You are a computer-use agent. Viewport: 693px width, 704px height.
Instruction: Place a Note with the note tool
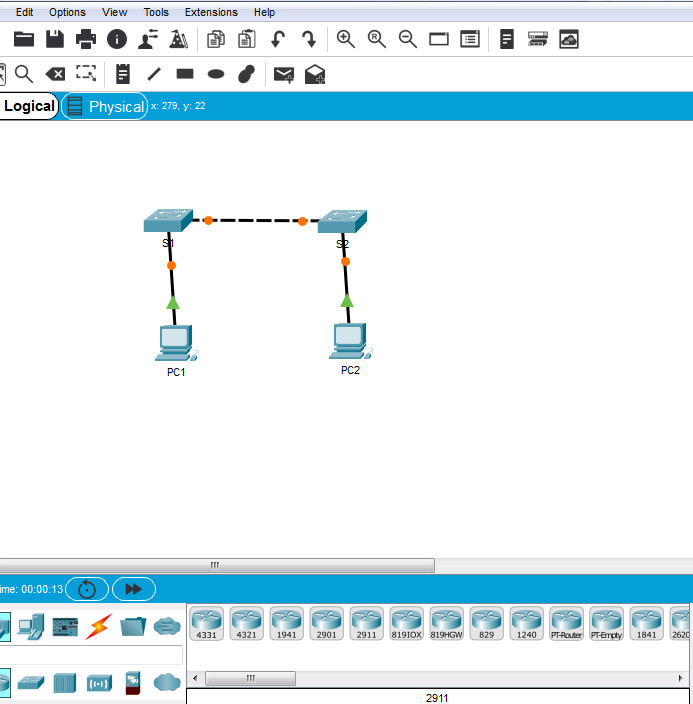[123, 74]
